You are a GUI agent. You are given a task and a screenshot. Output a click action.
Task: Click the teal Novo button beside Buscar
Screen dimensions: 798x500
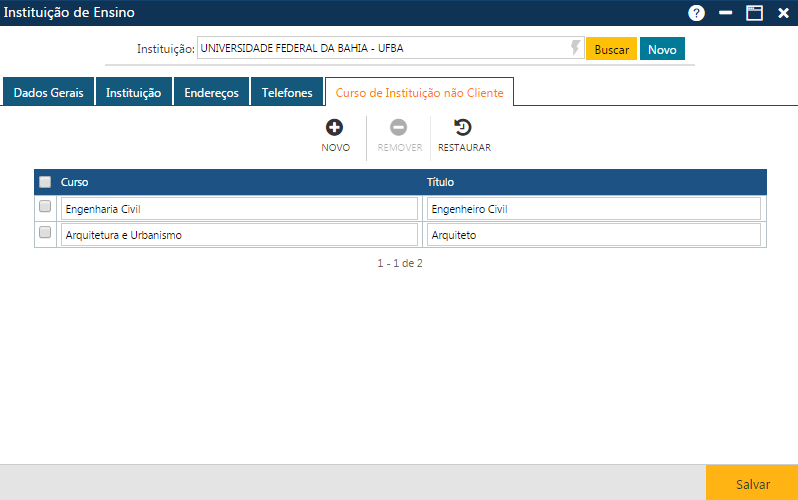[x=662, y=49]
